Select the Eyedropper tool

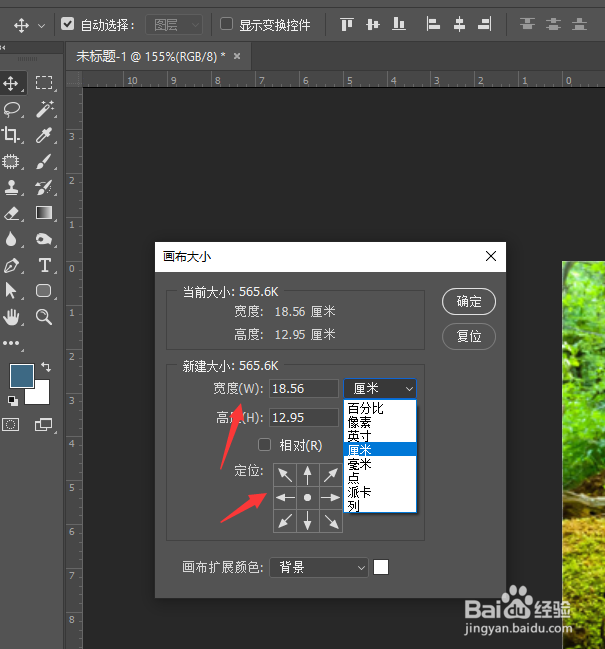(44, 135)
